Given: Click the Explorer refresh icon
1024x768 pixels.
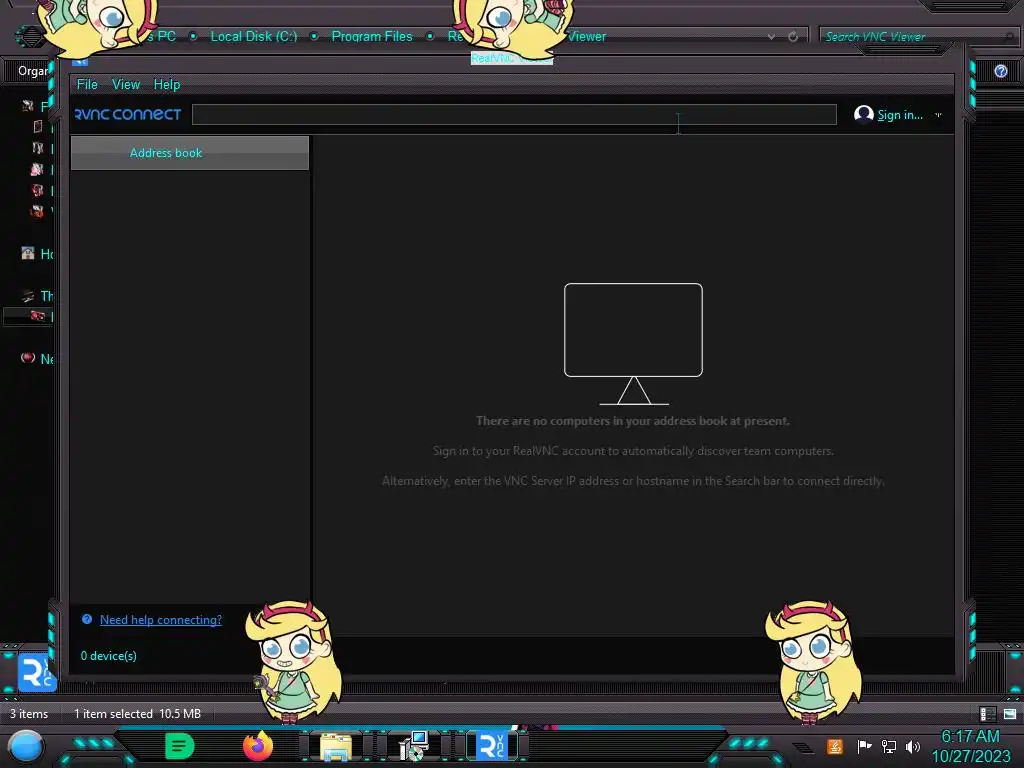Looking at the screenshot, I should click(x=793, y=37).
